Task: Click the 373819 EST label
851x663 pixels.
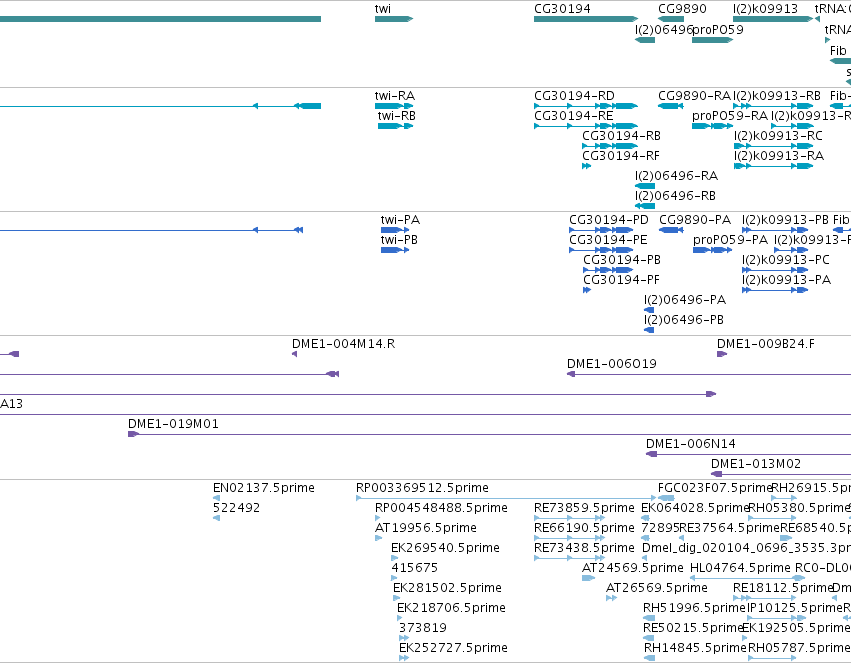Action: pos(423,628)
